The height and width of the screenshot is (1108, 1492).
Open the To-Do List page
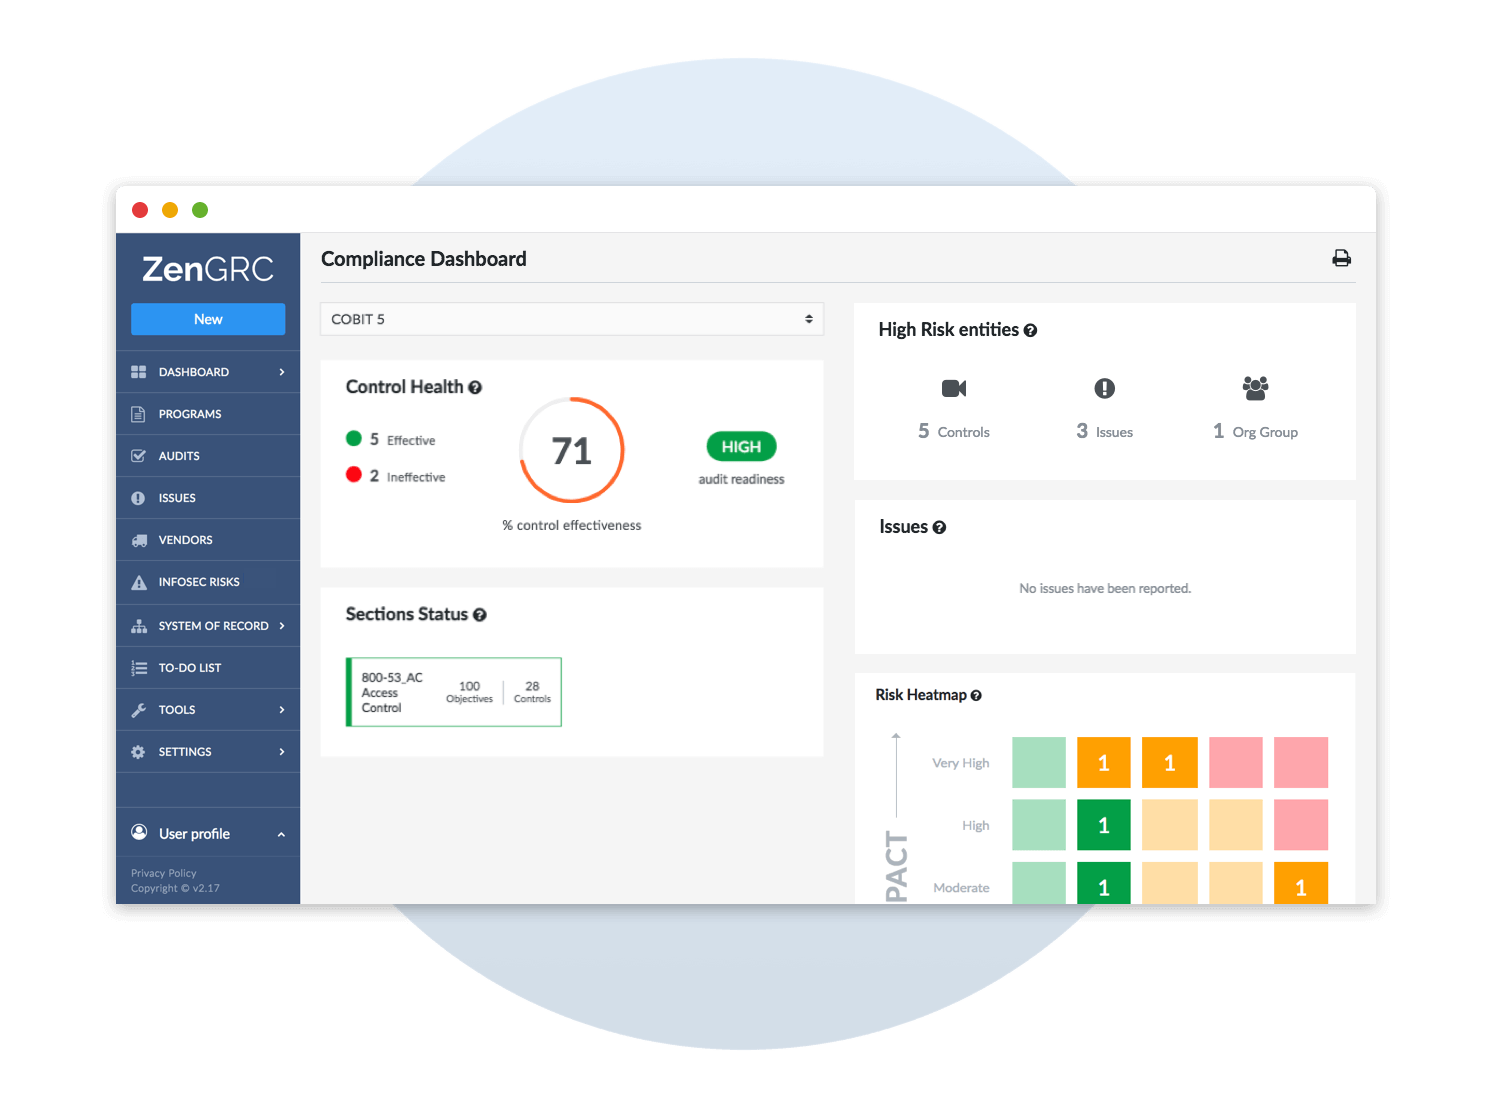tap(208, 668)
